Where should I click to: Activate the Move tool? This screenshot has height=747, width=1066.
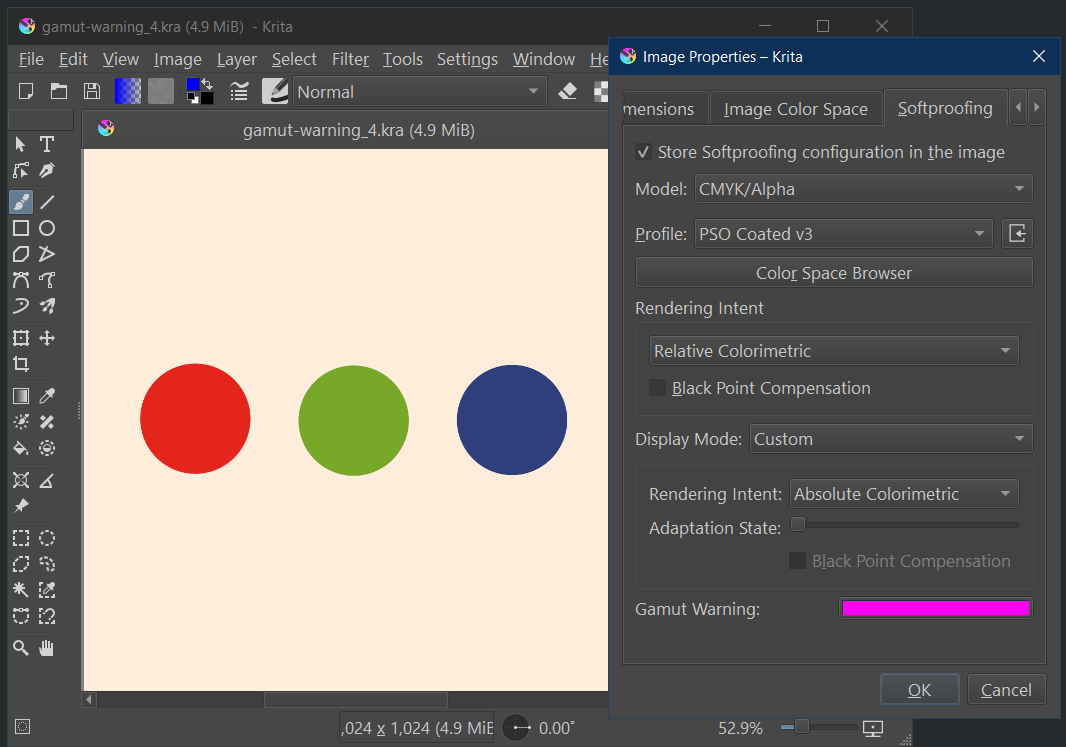tap(47, 338)
